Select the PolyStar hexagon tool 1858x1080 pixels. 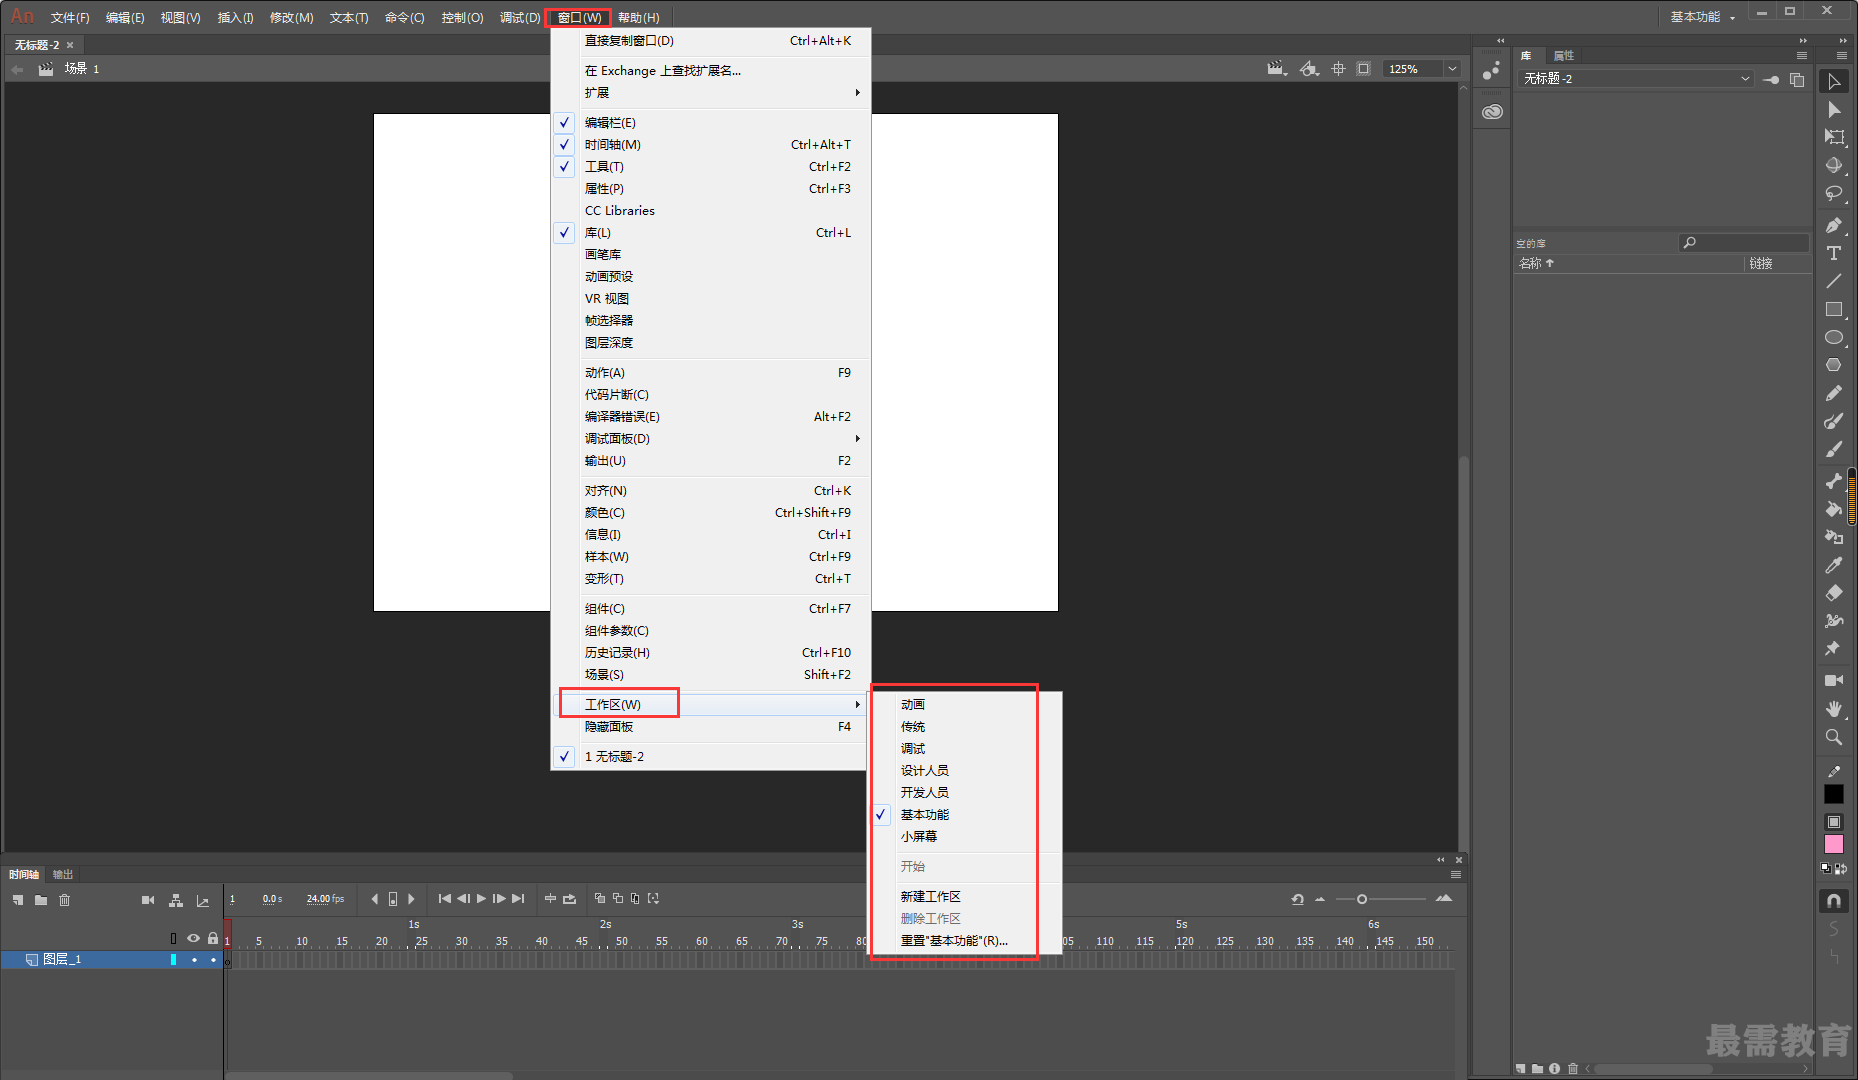tap(1834, 365)
